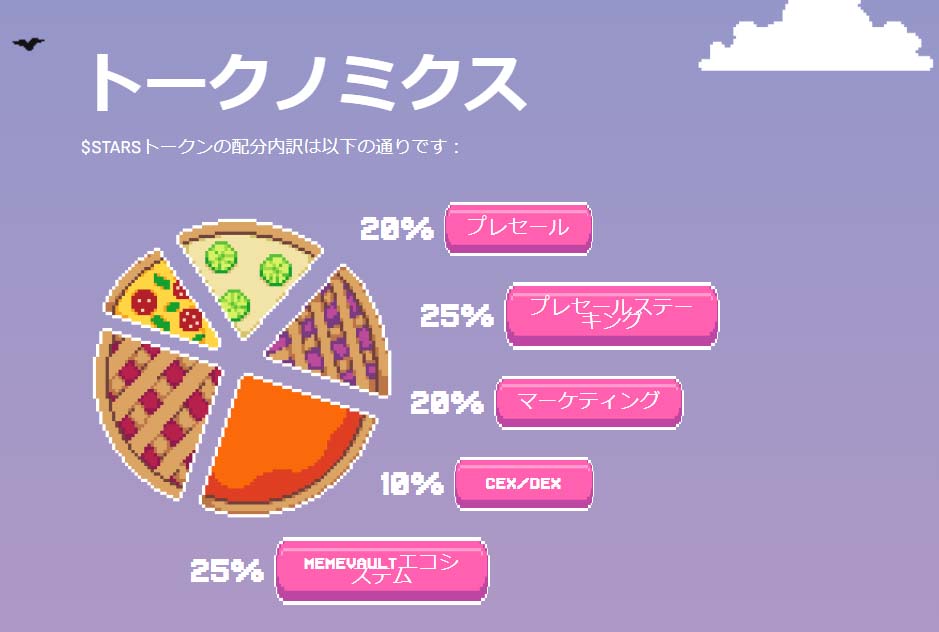
Task: Click the 20% label beside マーケティング
Action: pos(447,403)
